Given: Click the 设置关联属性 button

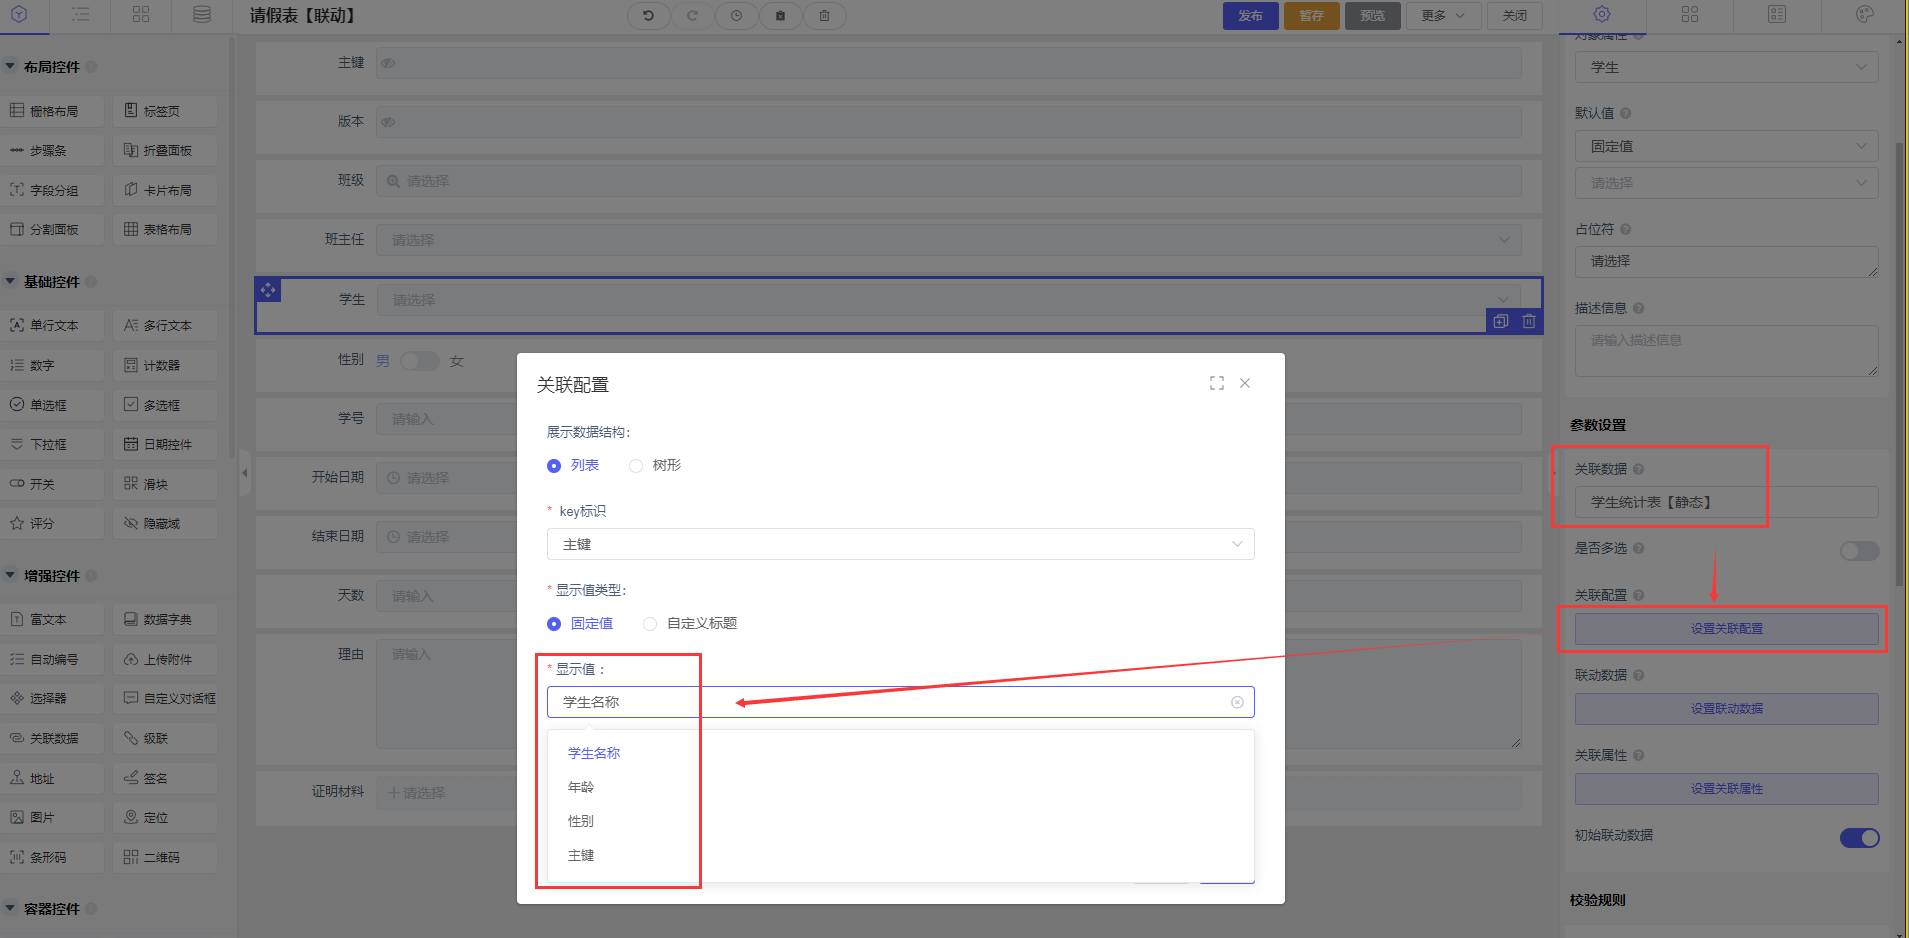Looking at the screenshot, I should click(1726, 789).
